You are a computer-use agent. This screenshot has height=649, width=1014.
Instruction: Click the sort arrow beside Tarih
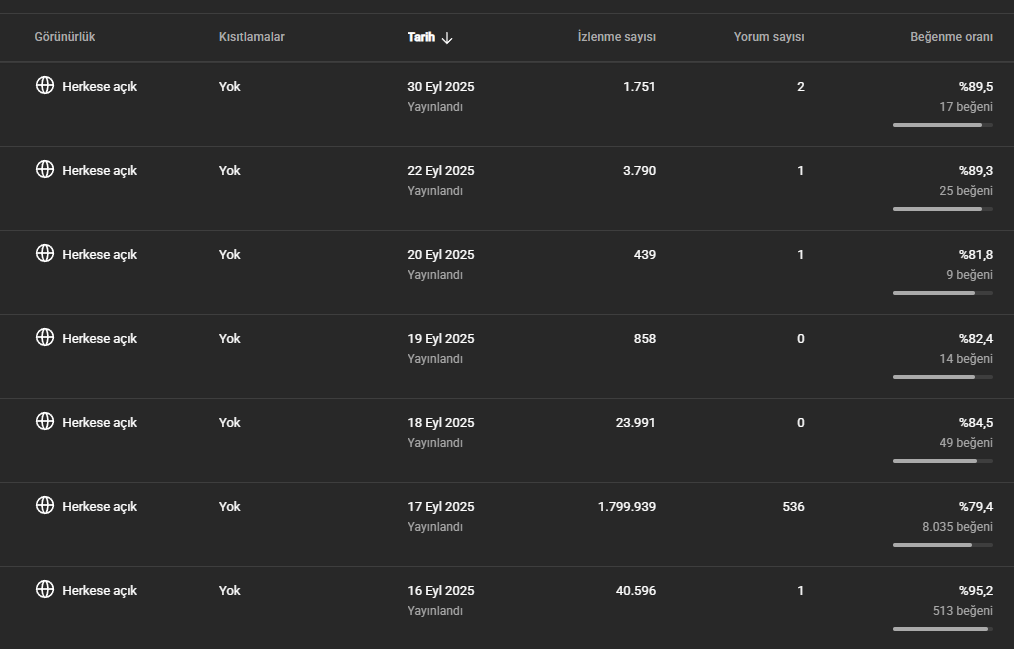tap(447, 38)
